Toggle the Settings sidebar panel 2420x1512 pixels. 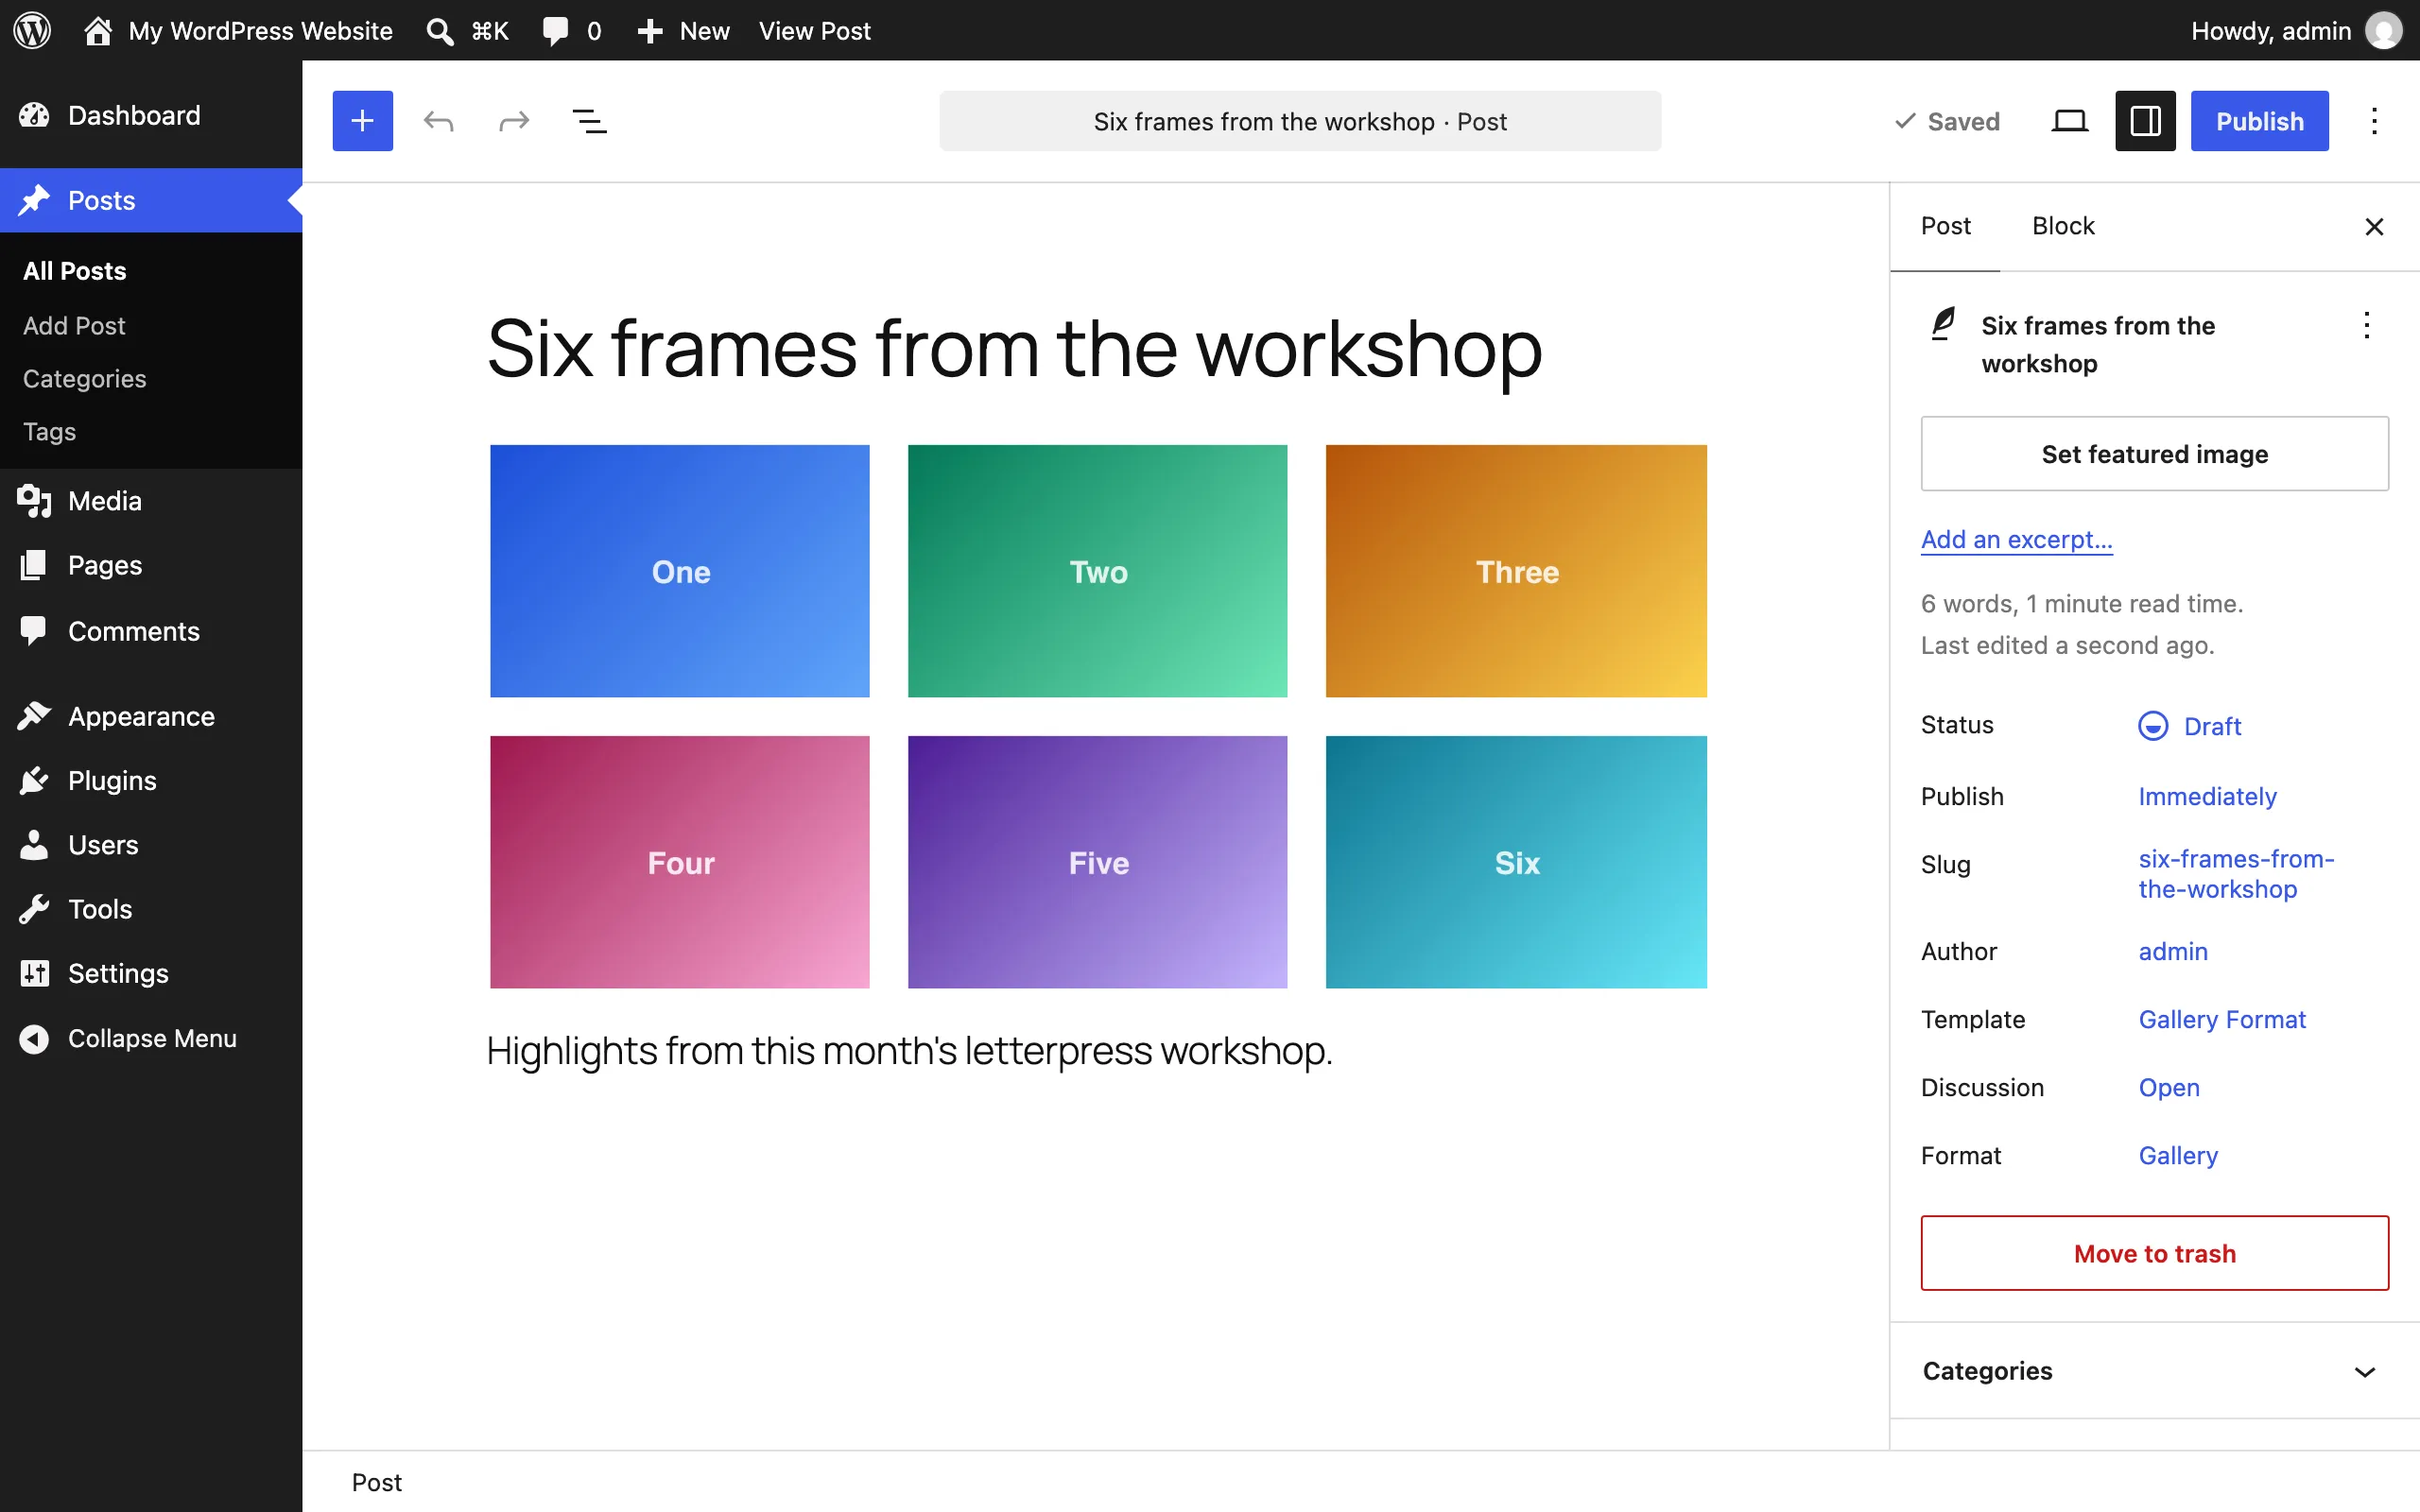pyautogui.click(x=2146, y=121)
